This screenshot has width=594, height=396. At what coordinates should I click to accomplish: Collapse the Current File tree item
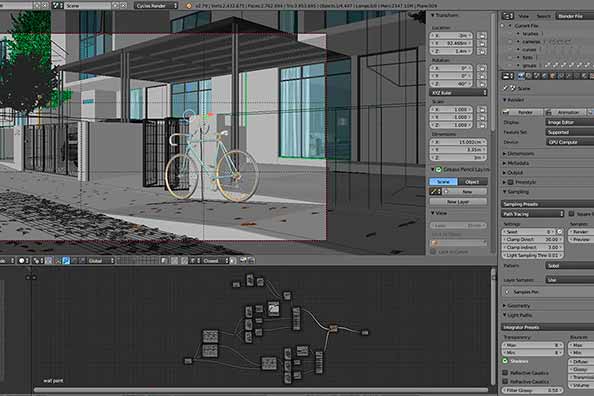coord(510,26)
